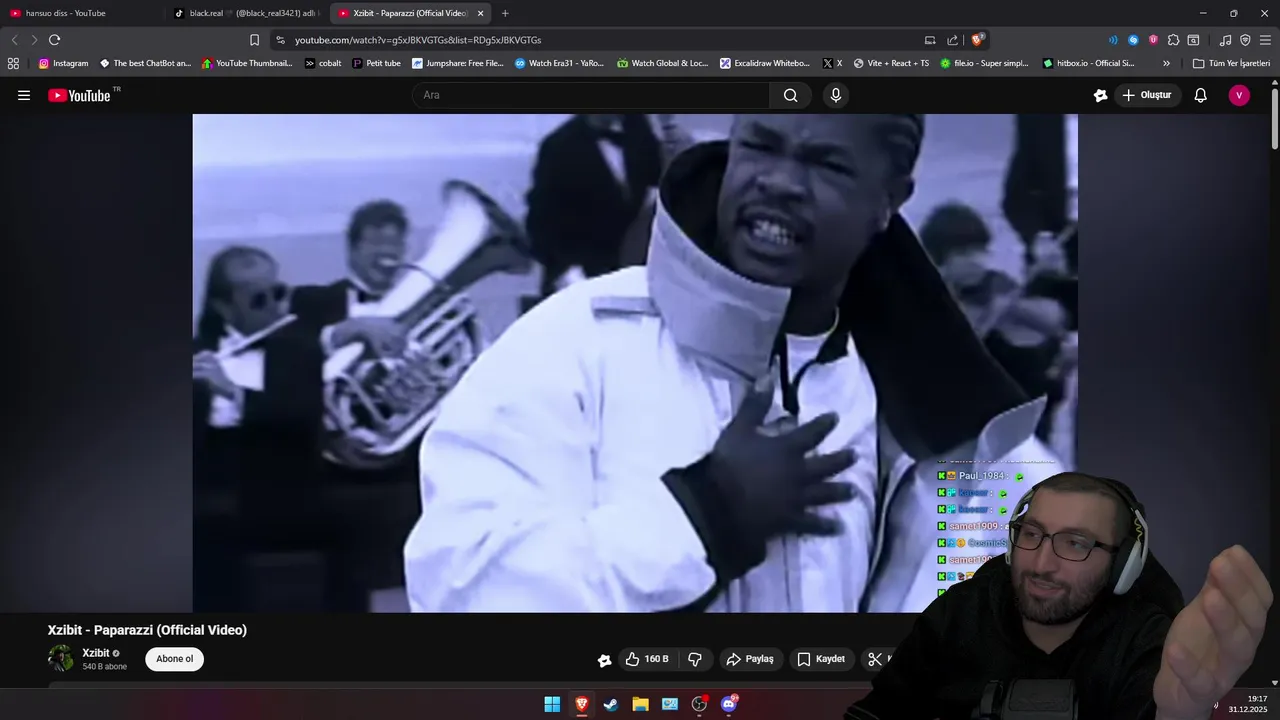1280x720 pixels.
Task: Open the Xzibit channel avatar
Action: point(61,658)
